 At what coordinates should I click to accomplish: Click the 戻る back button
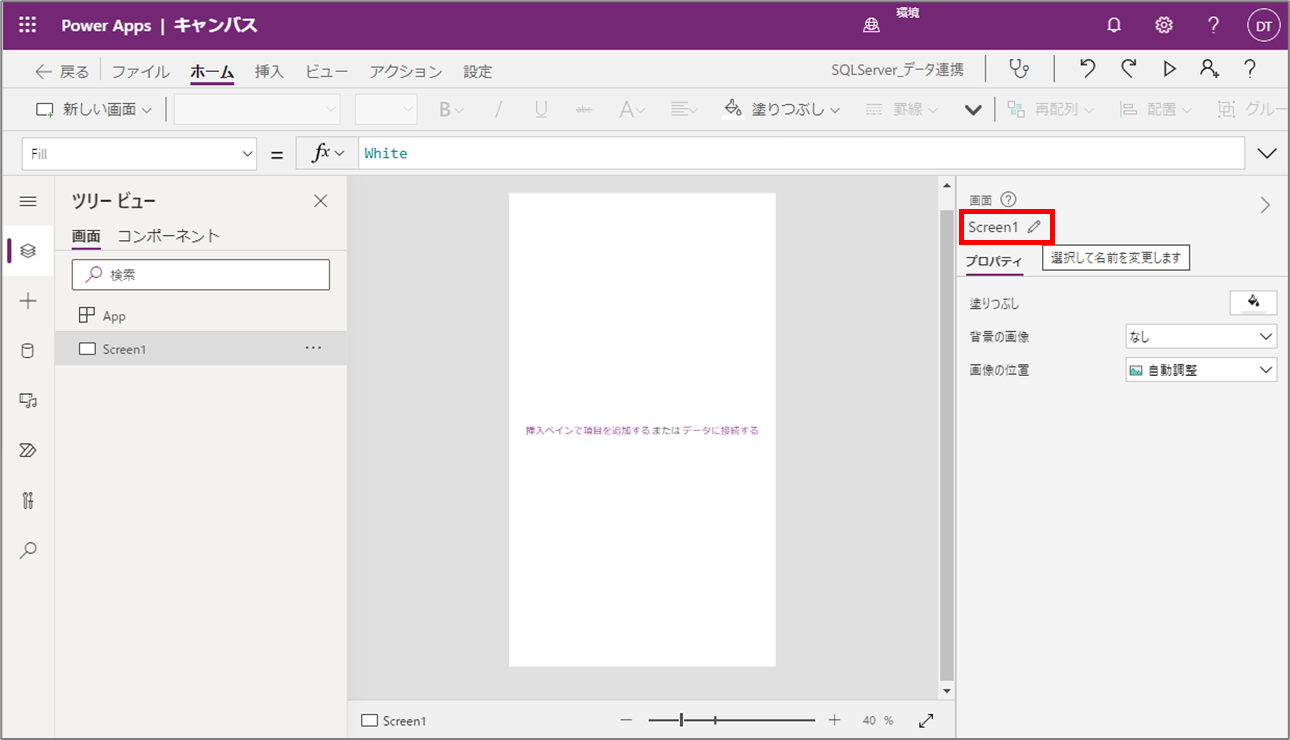pos(62,72)
